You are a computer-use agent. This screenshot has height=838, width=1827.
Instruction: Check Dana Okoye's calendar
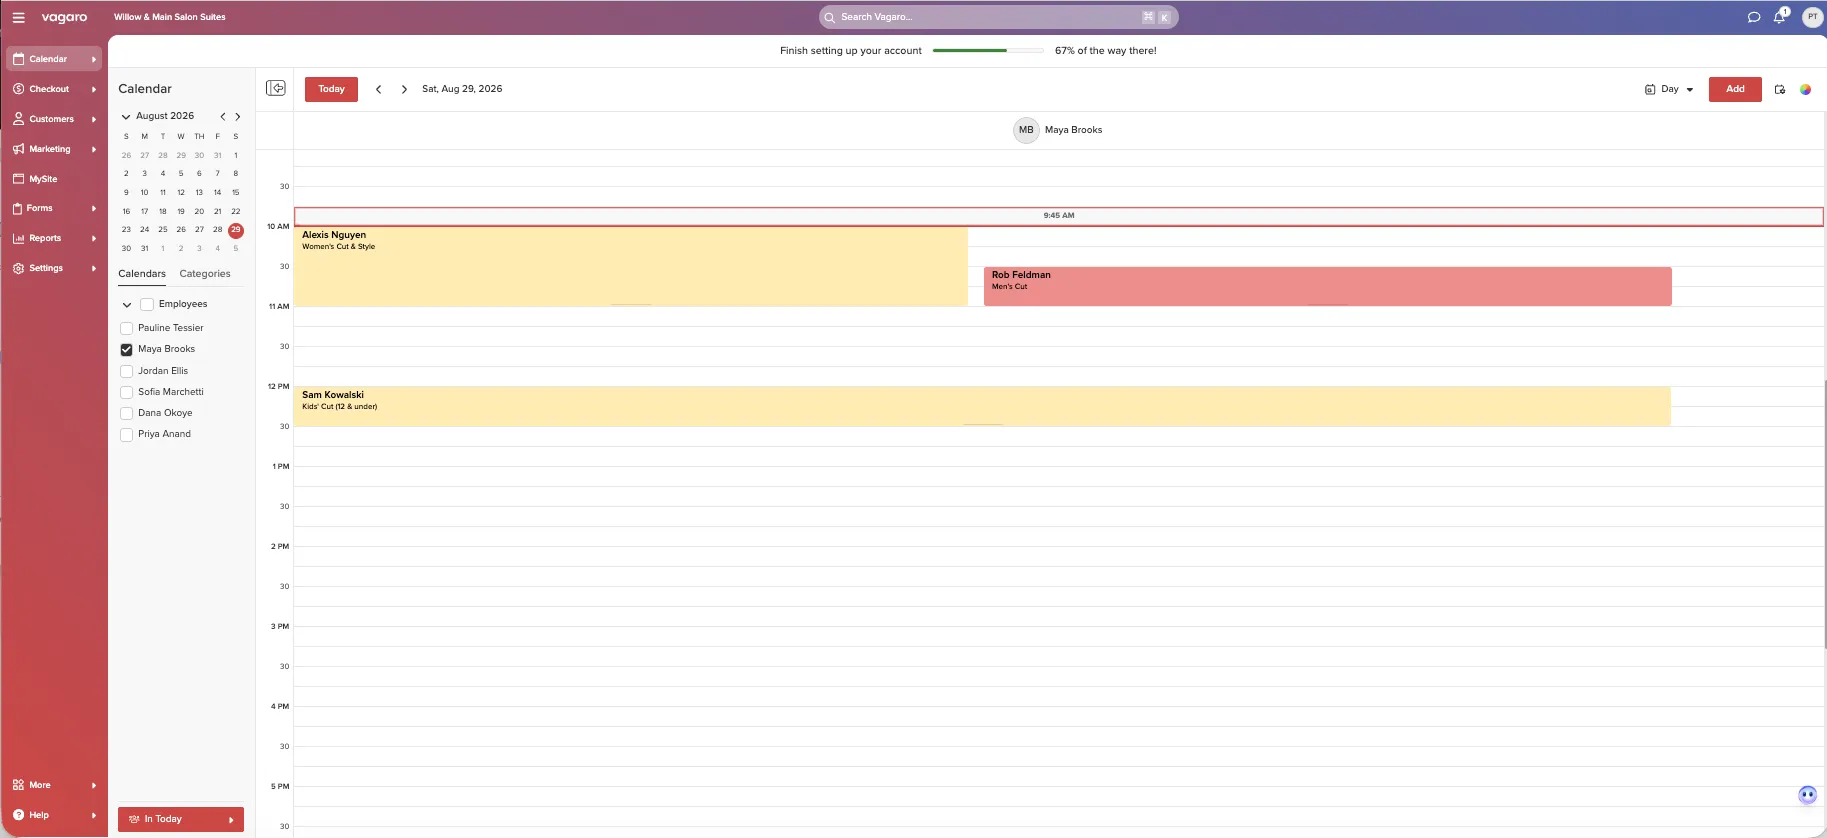pyautogui.click(x=126, y=413)
